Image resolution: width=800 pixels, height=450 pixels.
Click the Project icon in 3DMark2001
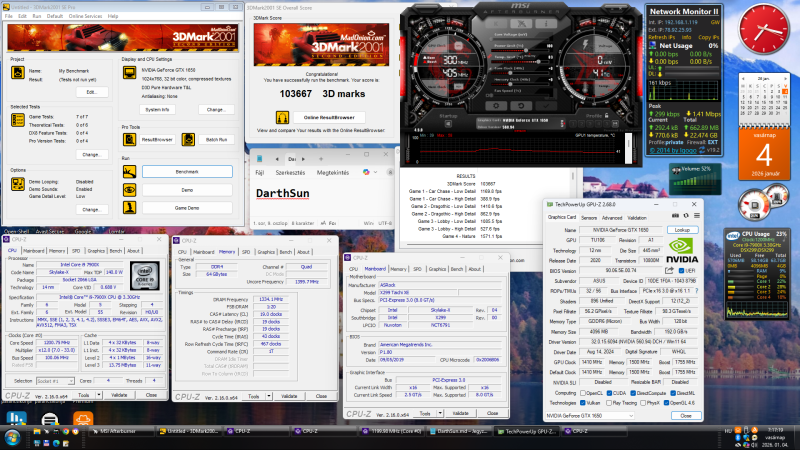tap(18, 72)
